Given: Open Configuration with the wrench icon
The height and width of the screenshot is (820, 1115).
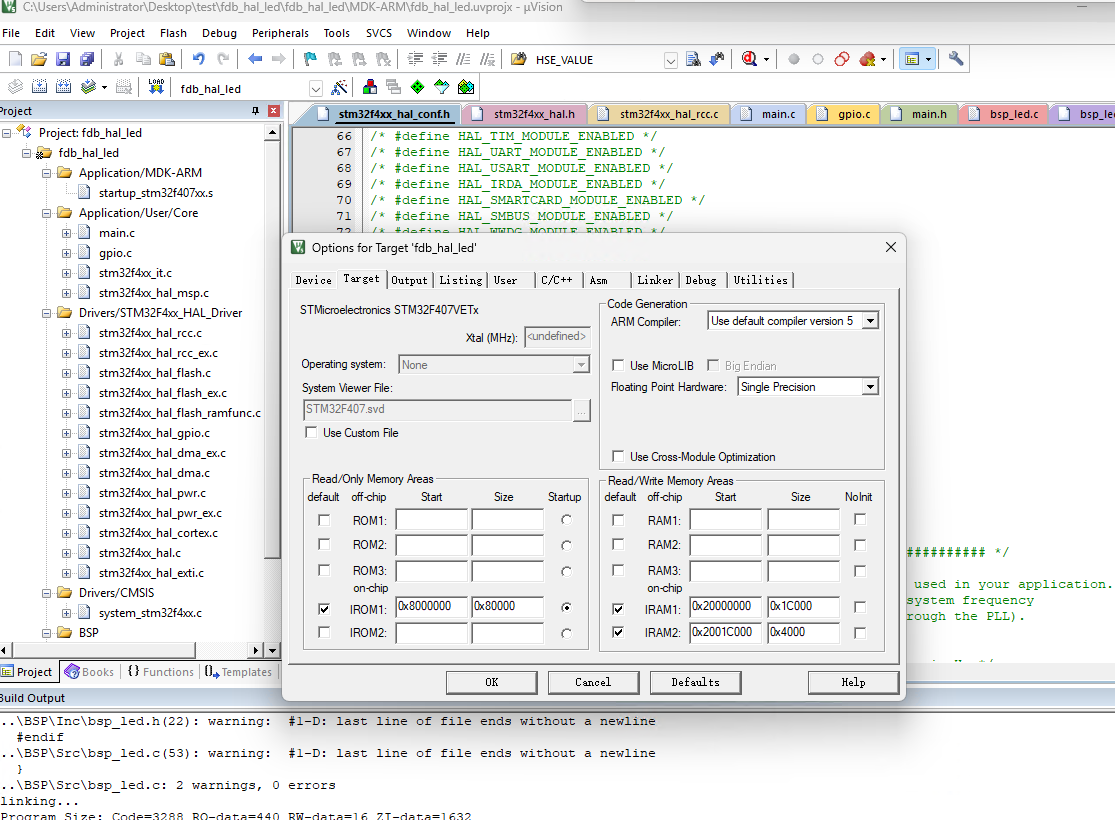Looking at the screenshot, I should (x=956, y=60).
